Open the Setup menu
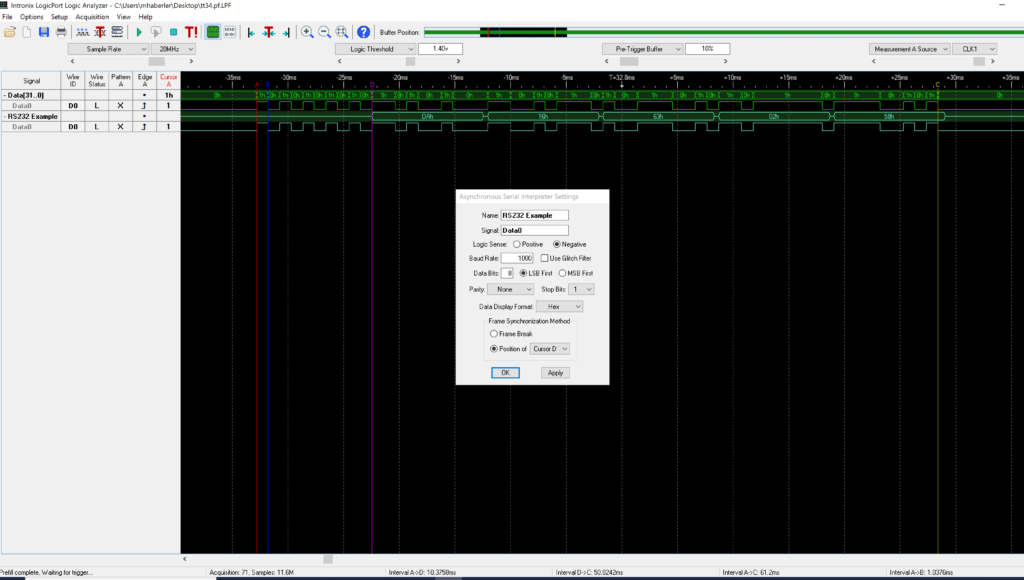This screenshot has width=1024, height=580. pyautogui.click(x=58, y=16)
